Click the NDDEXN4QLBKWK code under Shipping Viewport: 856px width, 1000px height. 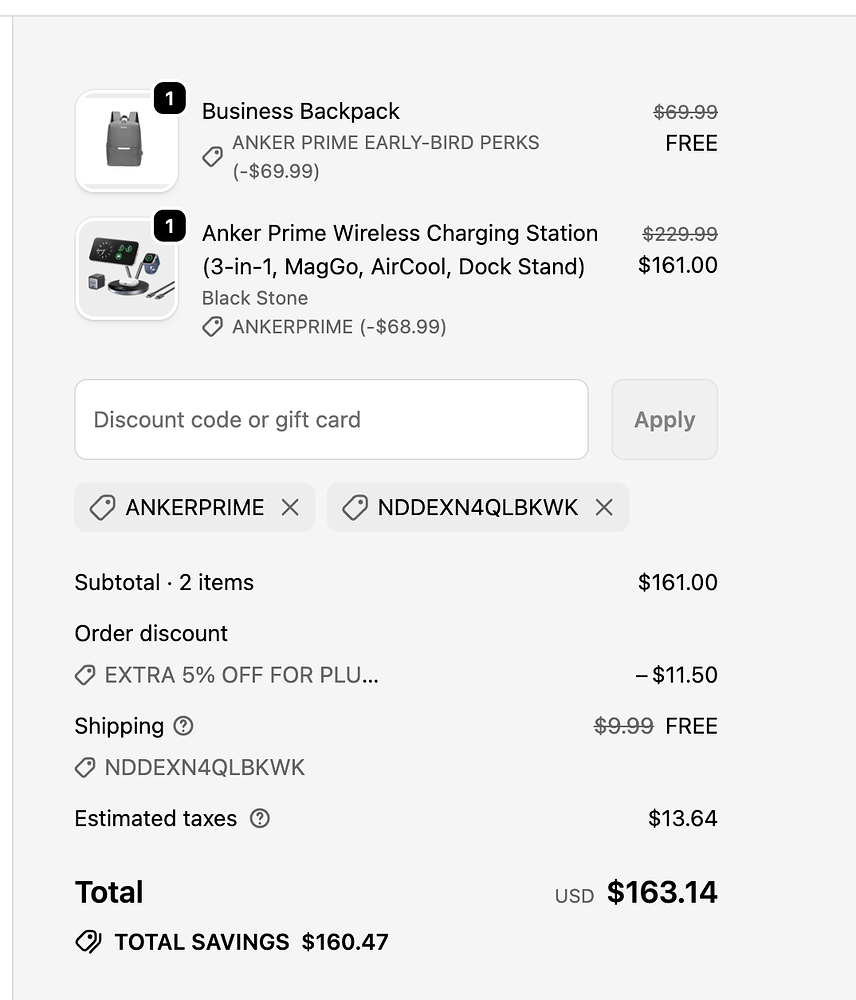click(204, 768)
